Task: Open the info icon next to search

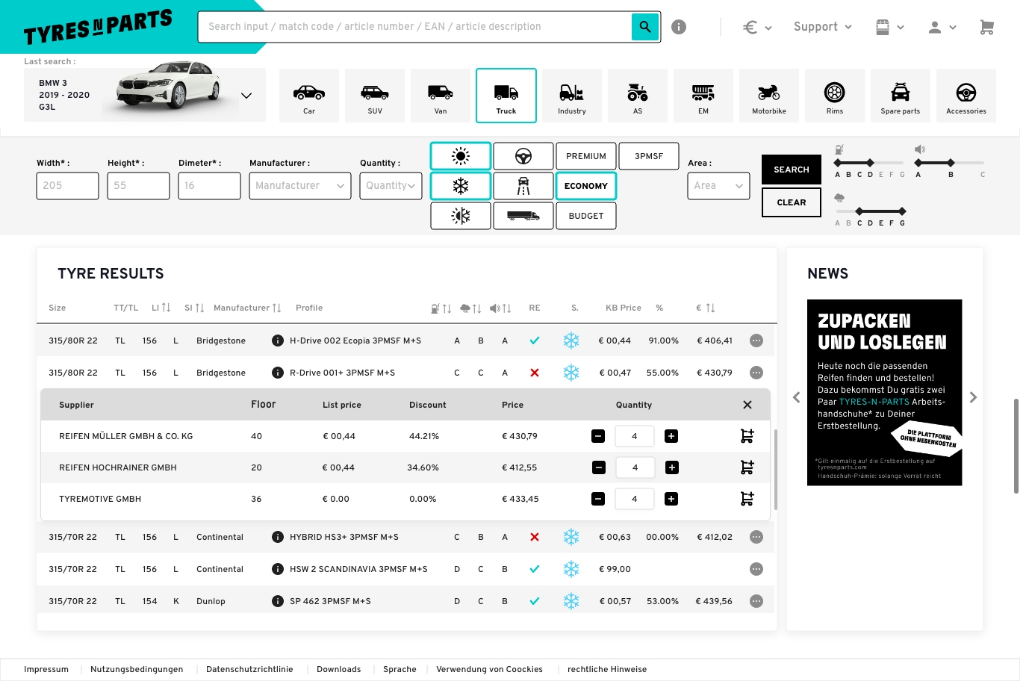Action: (x=678, y=27)
